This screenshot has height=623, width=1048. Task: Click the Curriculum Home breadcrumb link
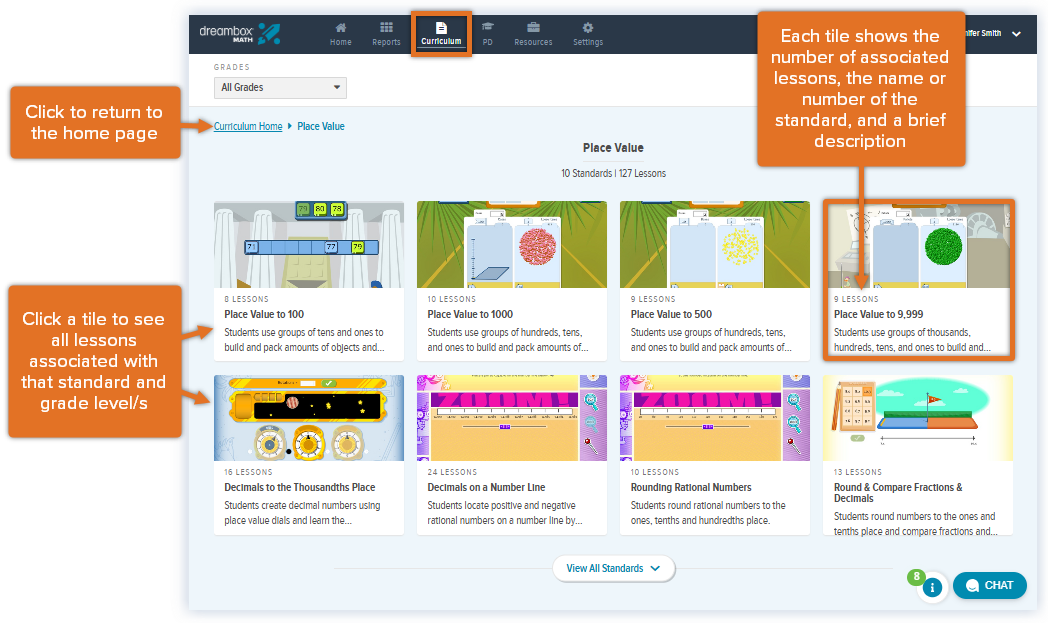[x=247, y=126]
